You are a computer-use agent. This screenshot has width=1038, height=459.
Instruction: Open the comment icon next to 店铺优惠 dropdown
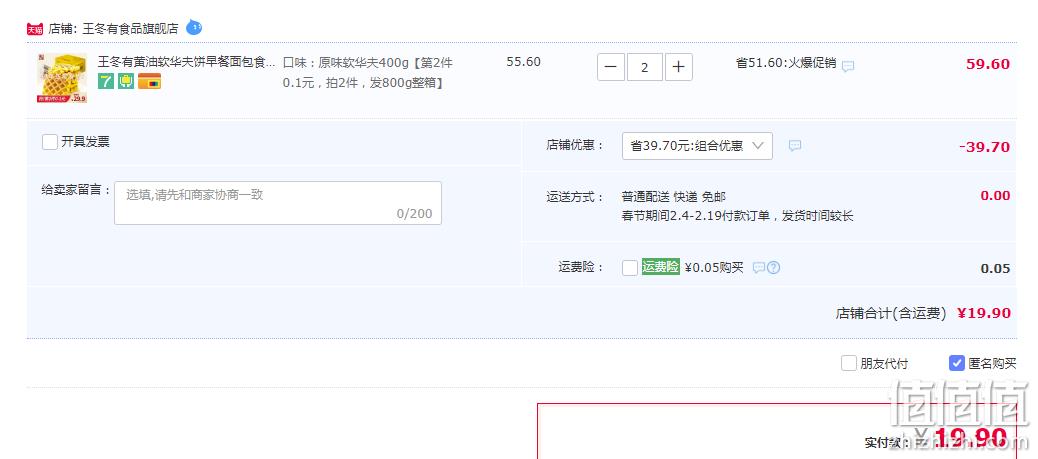coord(795,146)
